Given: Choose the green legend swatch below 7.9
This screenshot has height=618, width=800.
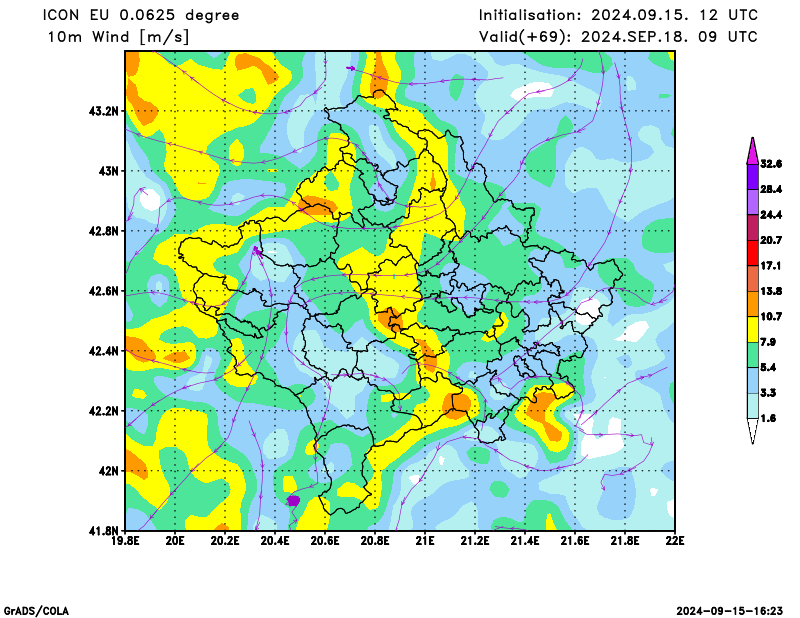Looking at the screenshot, I should point(753,355).
